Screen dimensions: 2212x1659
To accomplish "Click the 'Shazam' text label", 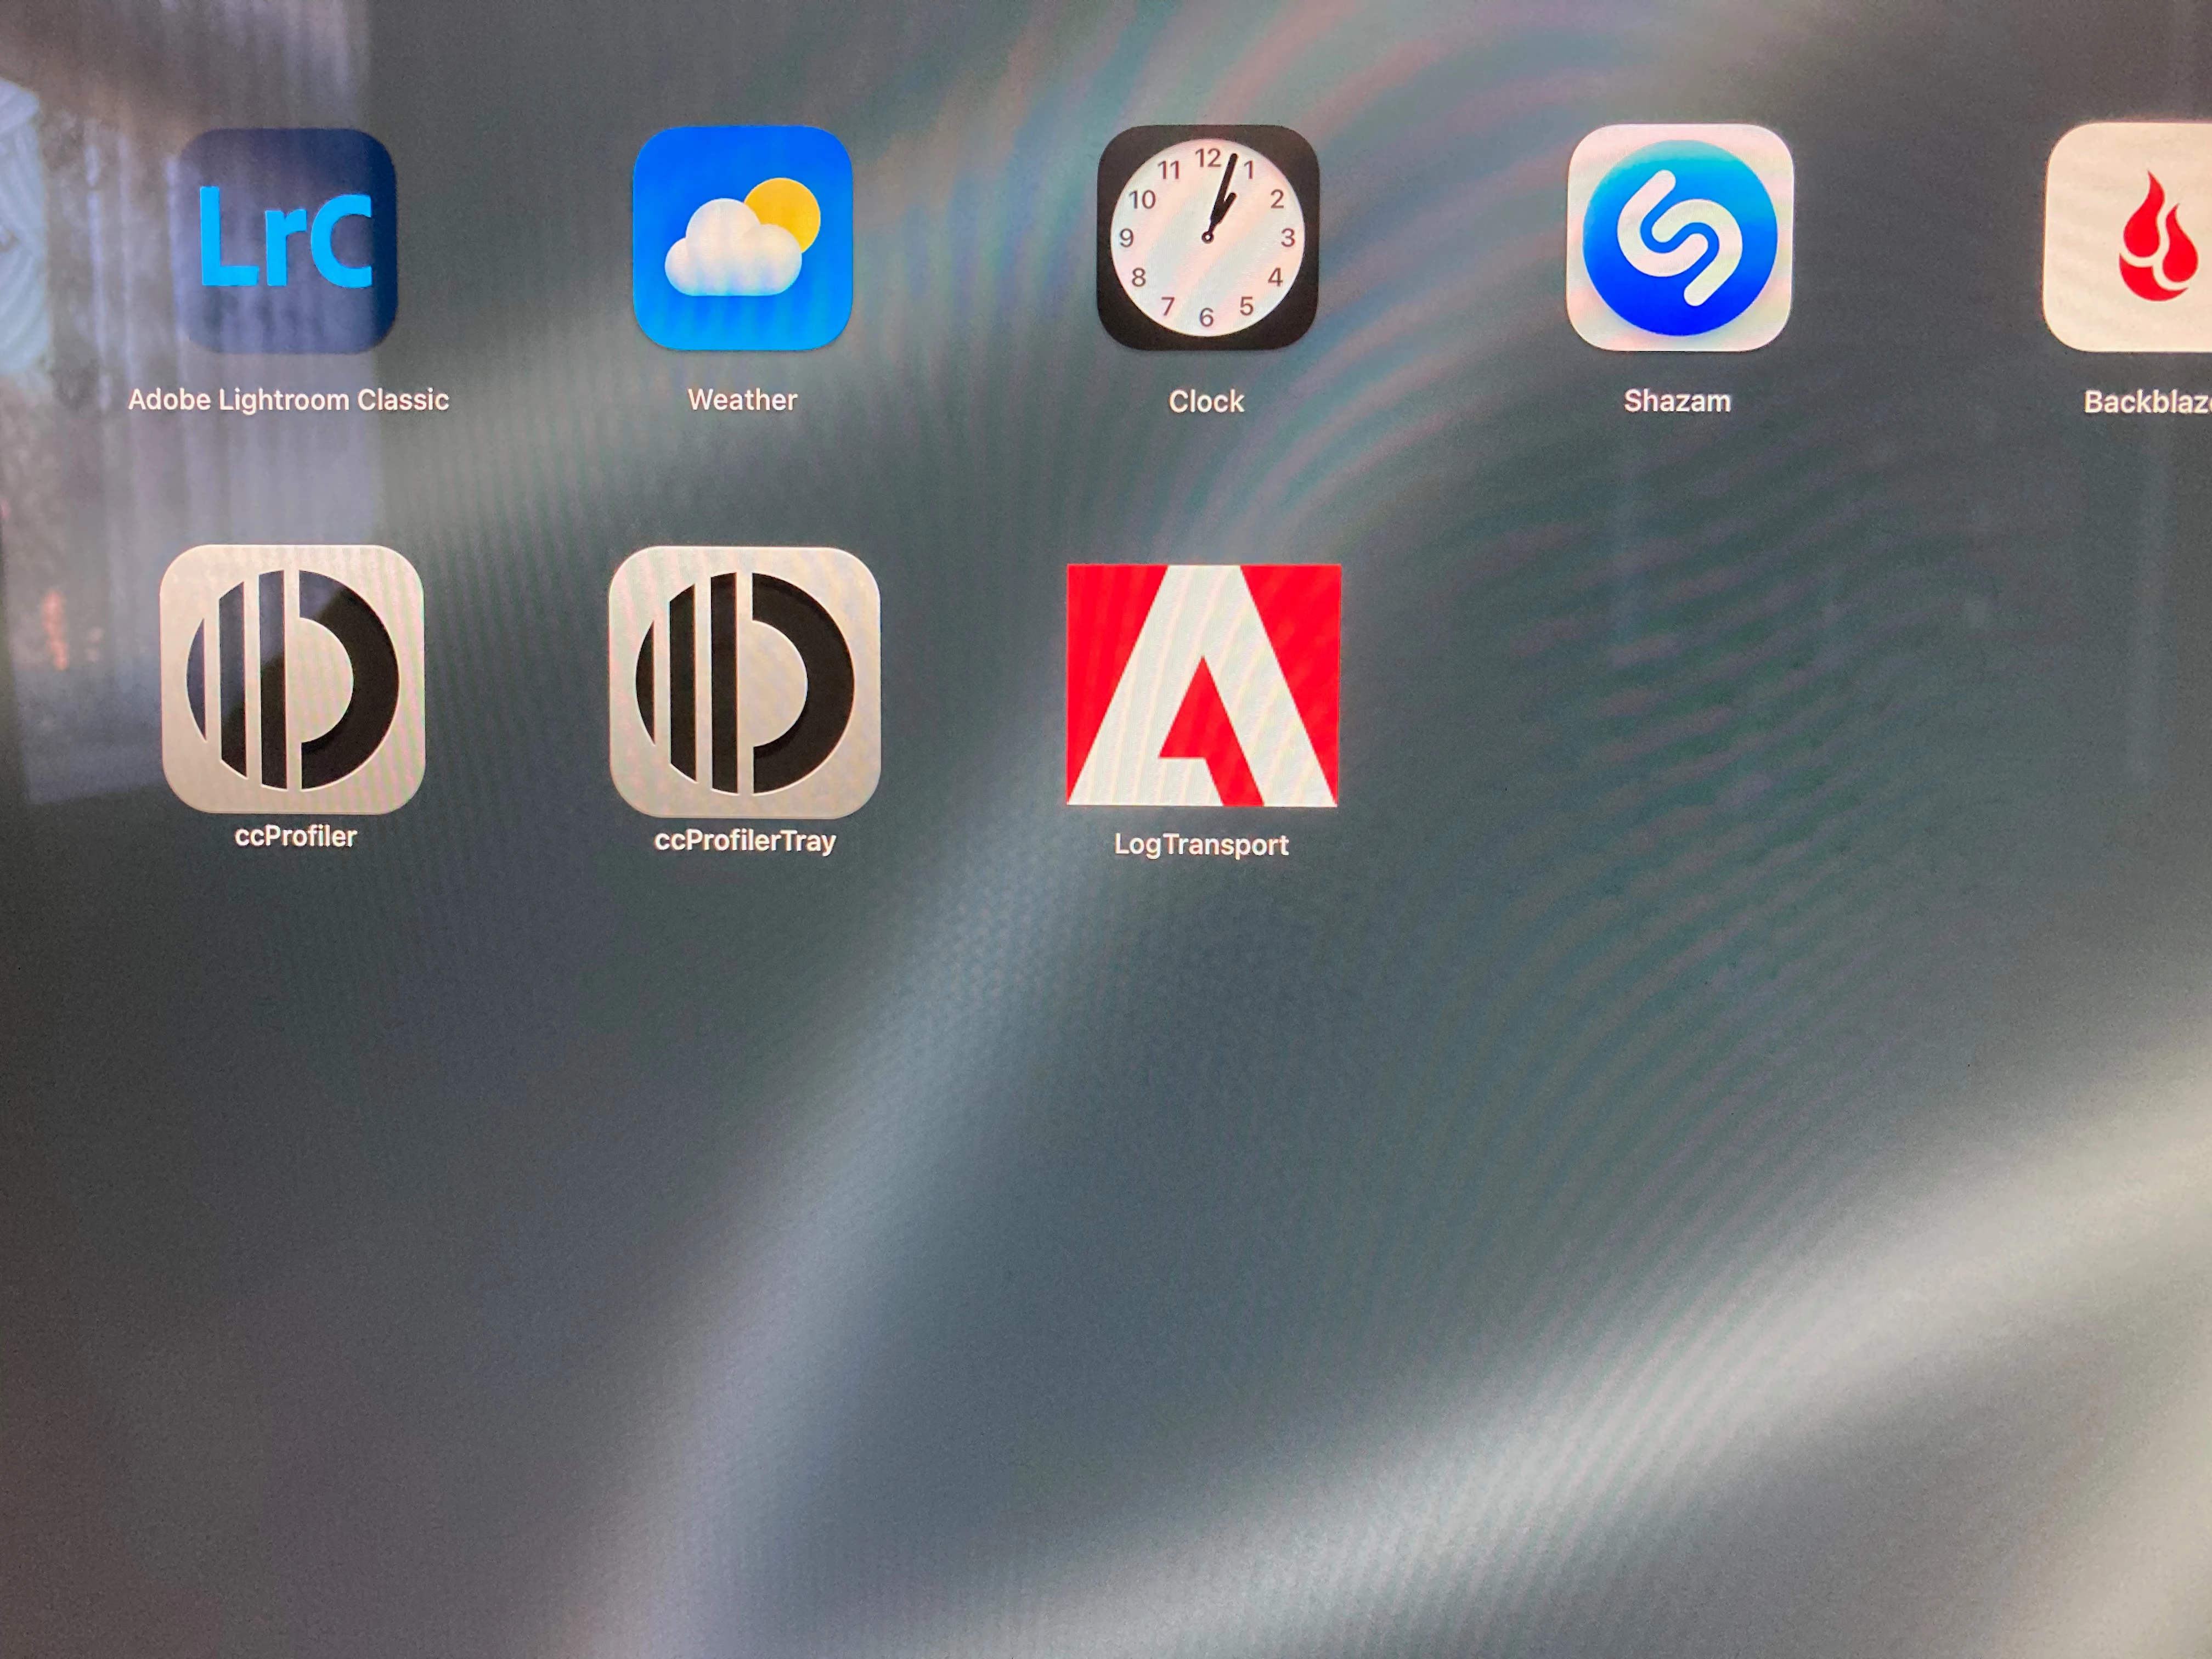I will pos(1677,401).
